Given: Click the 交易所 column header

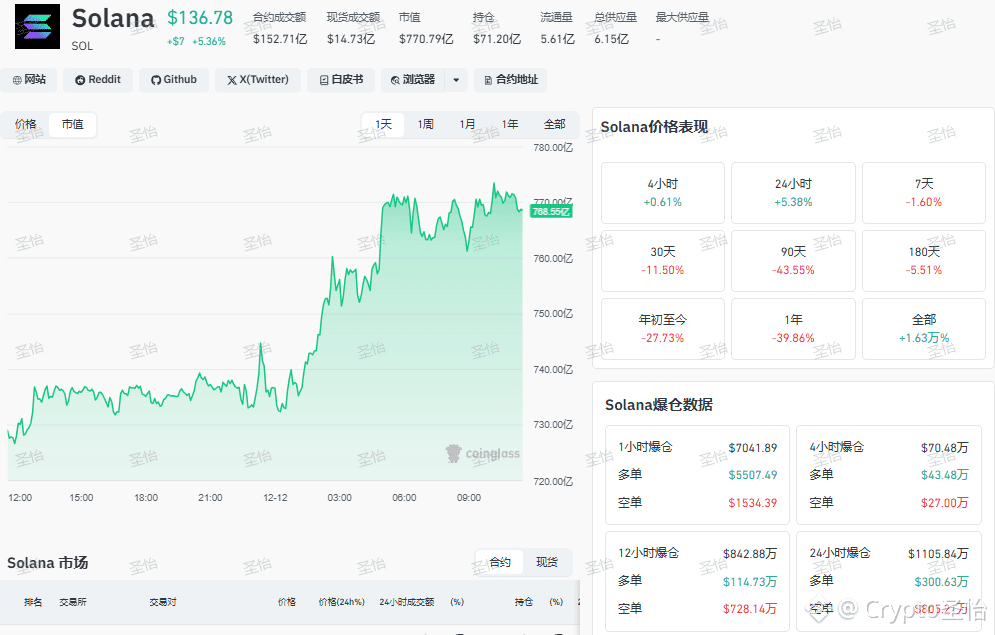Looking at the screenshot, I should pyautogui.click(x=72, y=602).
